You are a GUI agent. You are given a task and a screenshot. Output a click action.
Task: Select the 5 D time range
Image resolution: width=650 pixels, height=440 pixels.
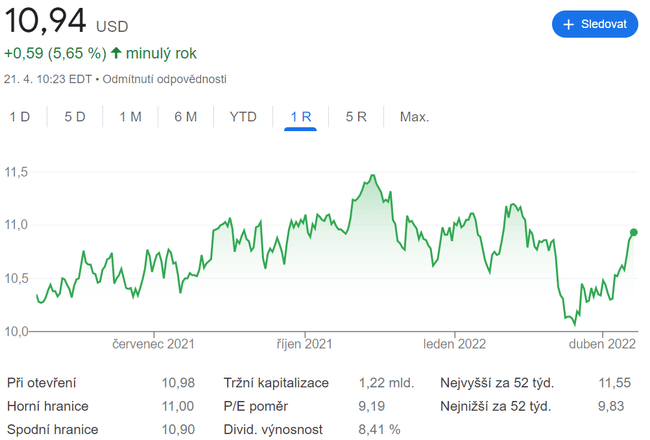click(75, 117)
